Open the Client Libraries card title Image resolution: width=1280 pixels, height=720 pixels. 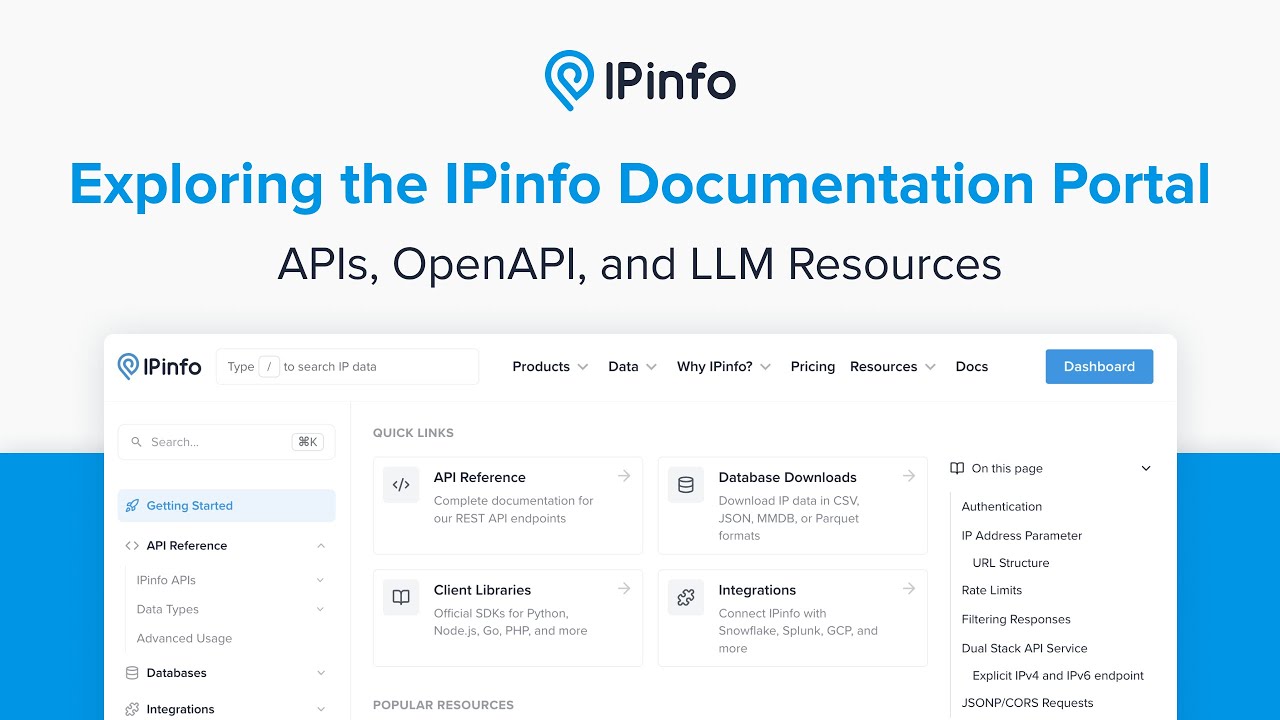(x=483, y=591)
